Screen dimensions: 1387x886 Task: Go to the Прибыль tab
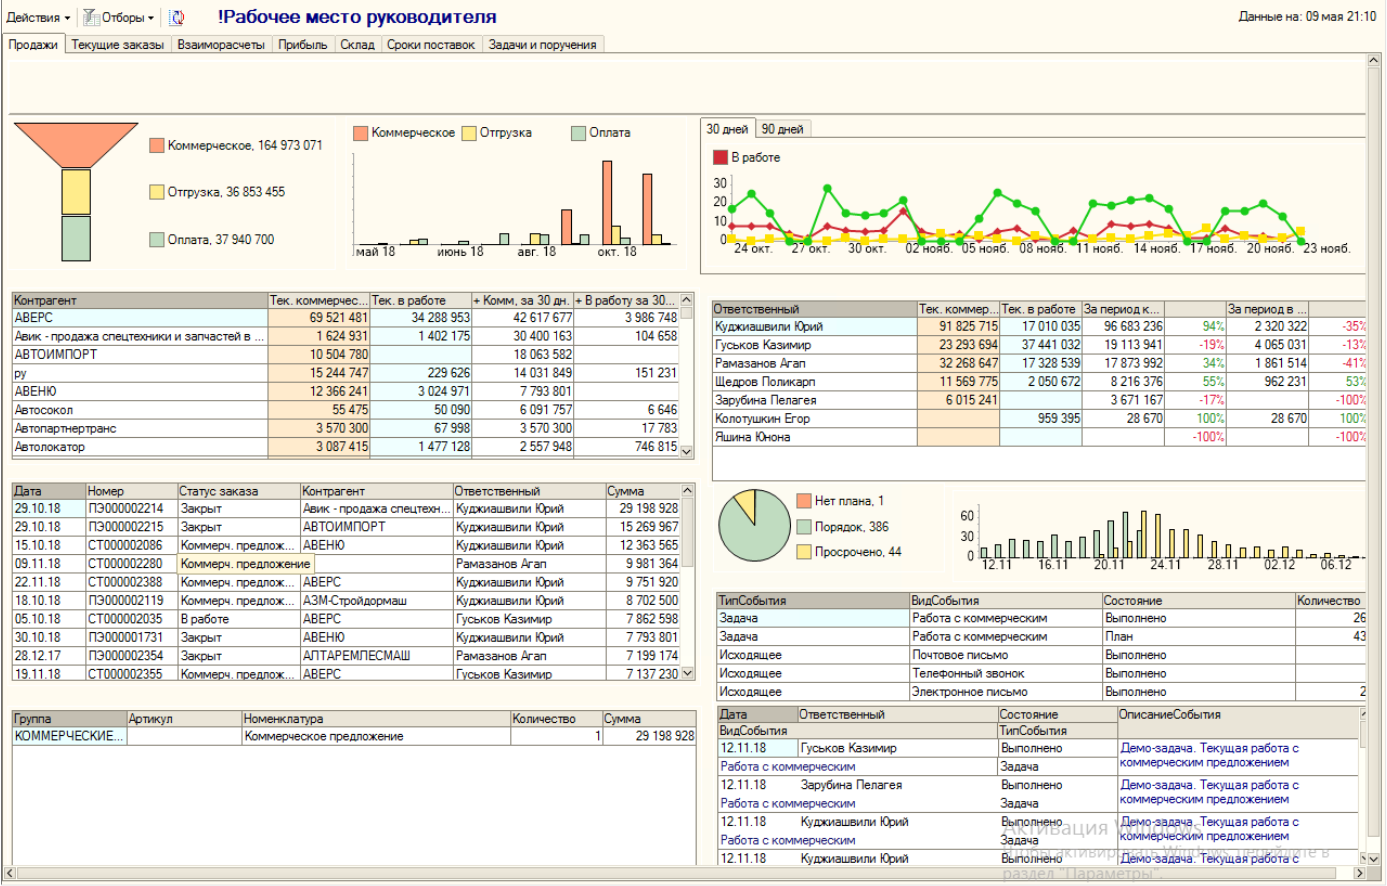click(302, 45)
